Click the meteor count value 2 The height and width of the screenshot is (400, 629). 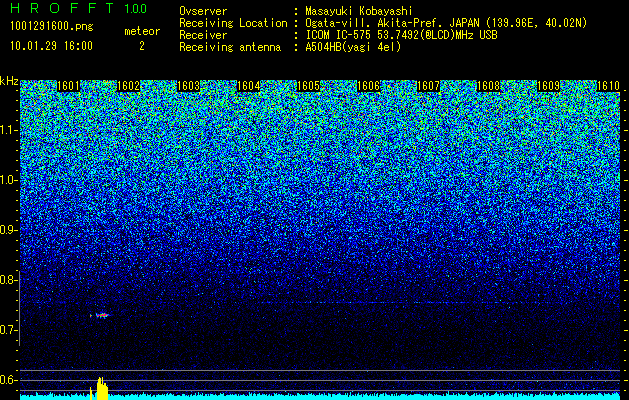point(142,46)
